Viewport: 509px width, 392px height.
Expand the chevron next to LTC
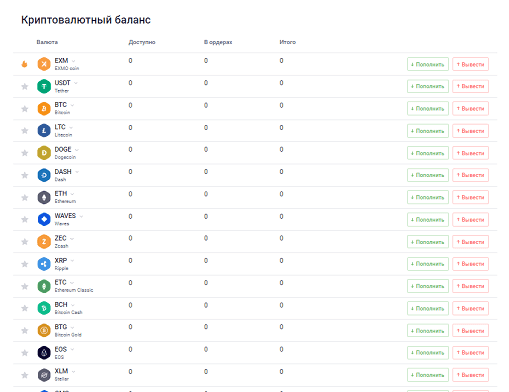[x=71, y=127]
